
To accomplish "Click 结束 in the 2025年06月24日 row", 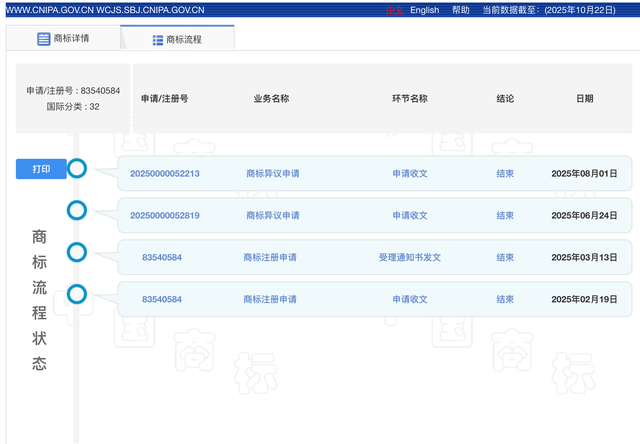I will pos(505,215).
